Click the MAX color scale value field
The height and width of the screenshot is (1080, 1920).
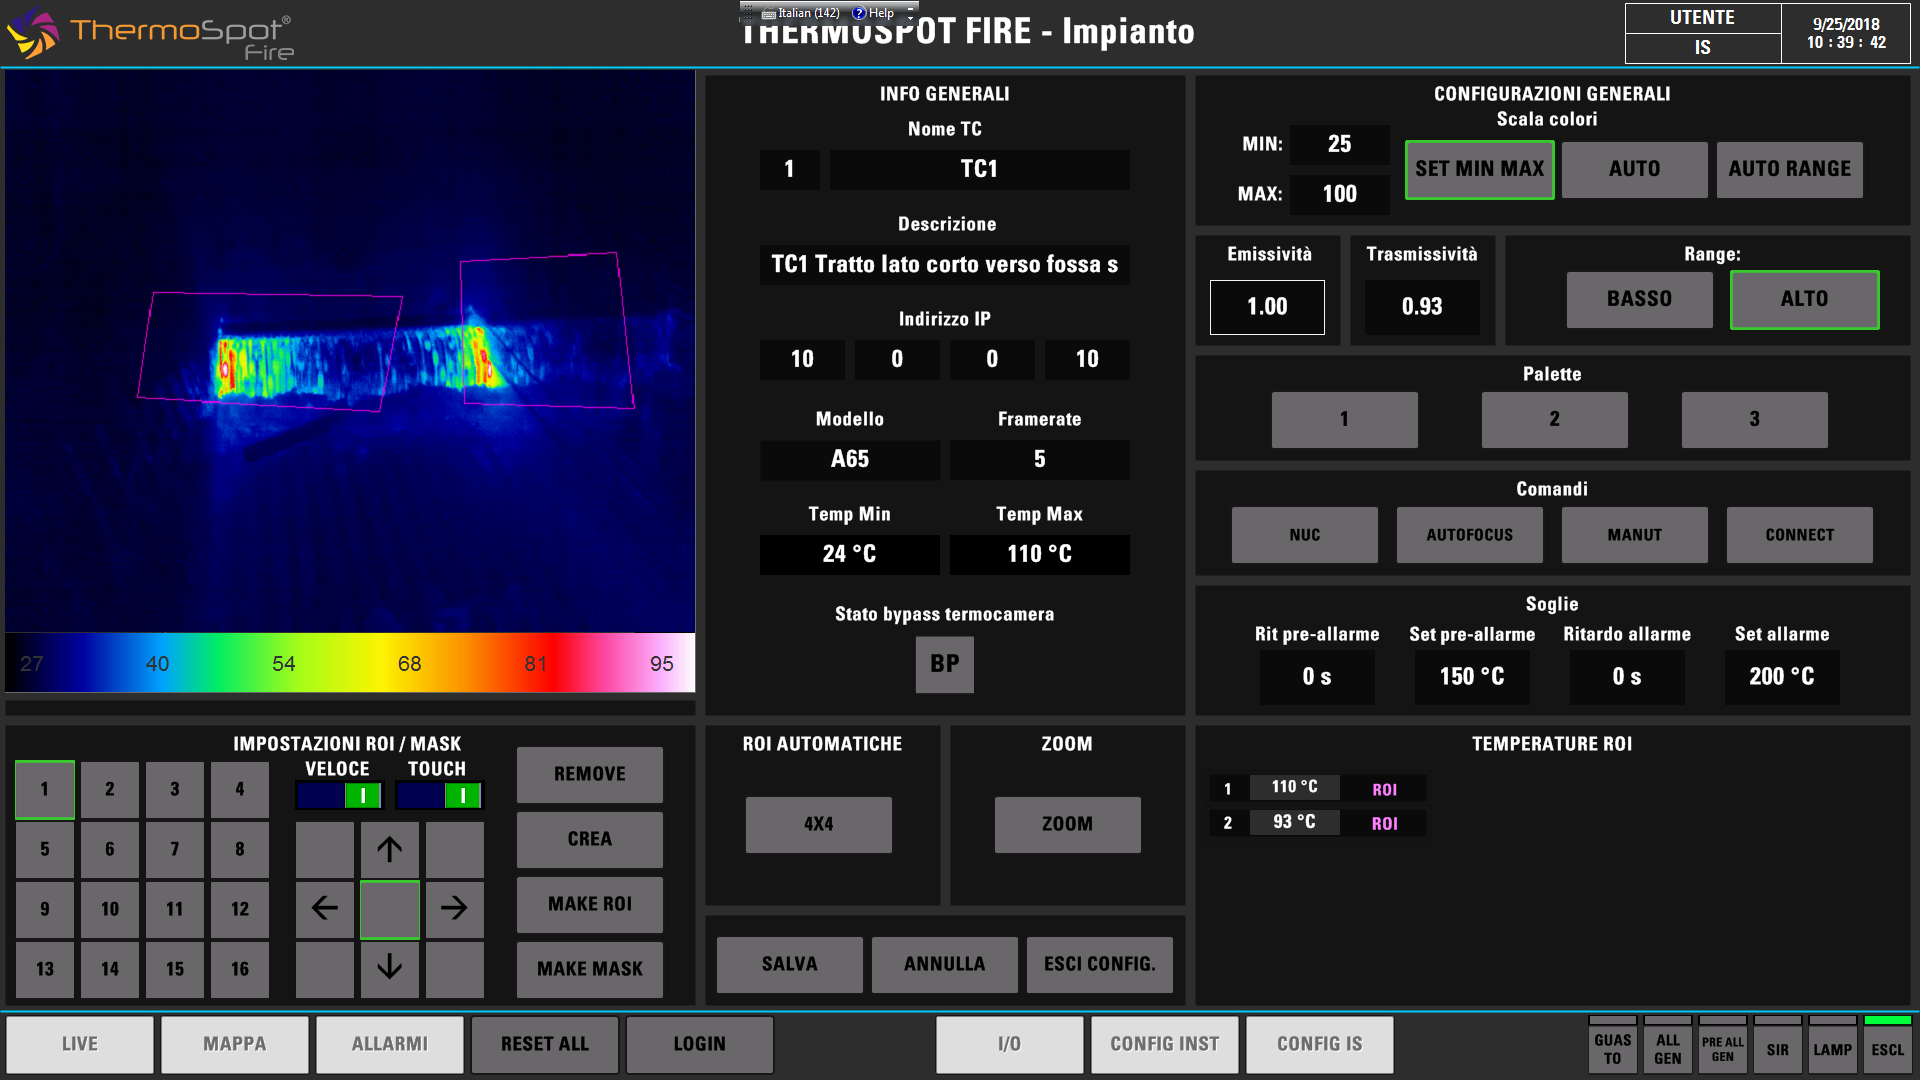click(x=1339, y=194)
